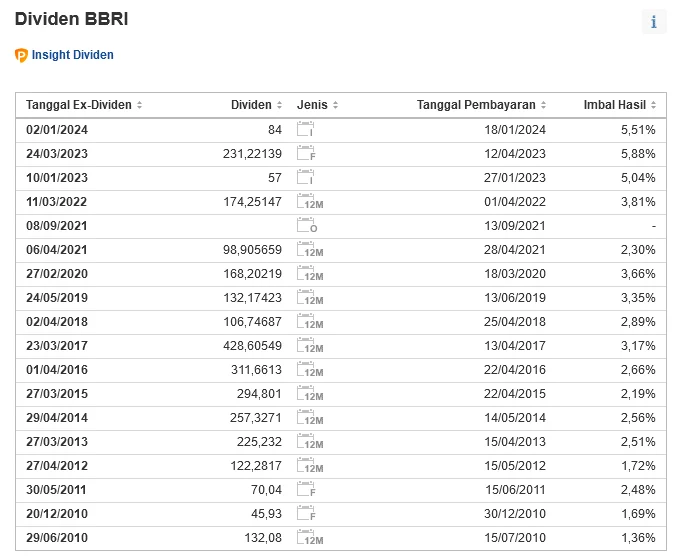Click 12M type icon in 27/03/2013 row
The height and width of the screenshot is (559, 681).
click(x=310, y=441)
